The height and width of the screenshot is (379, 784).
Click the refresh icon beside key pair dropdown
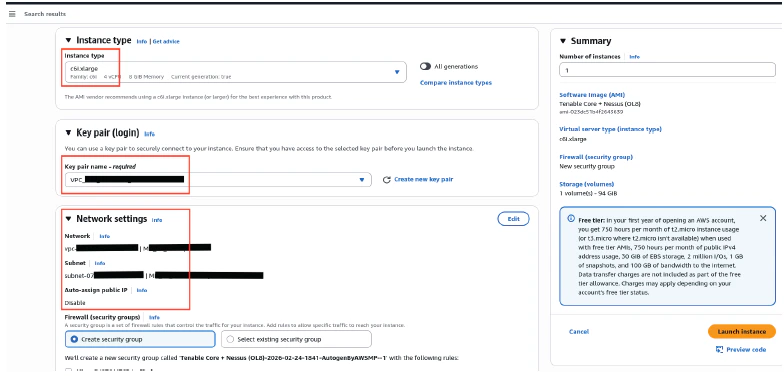386,180
